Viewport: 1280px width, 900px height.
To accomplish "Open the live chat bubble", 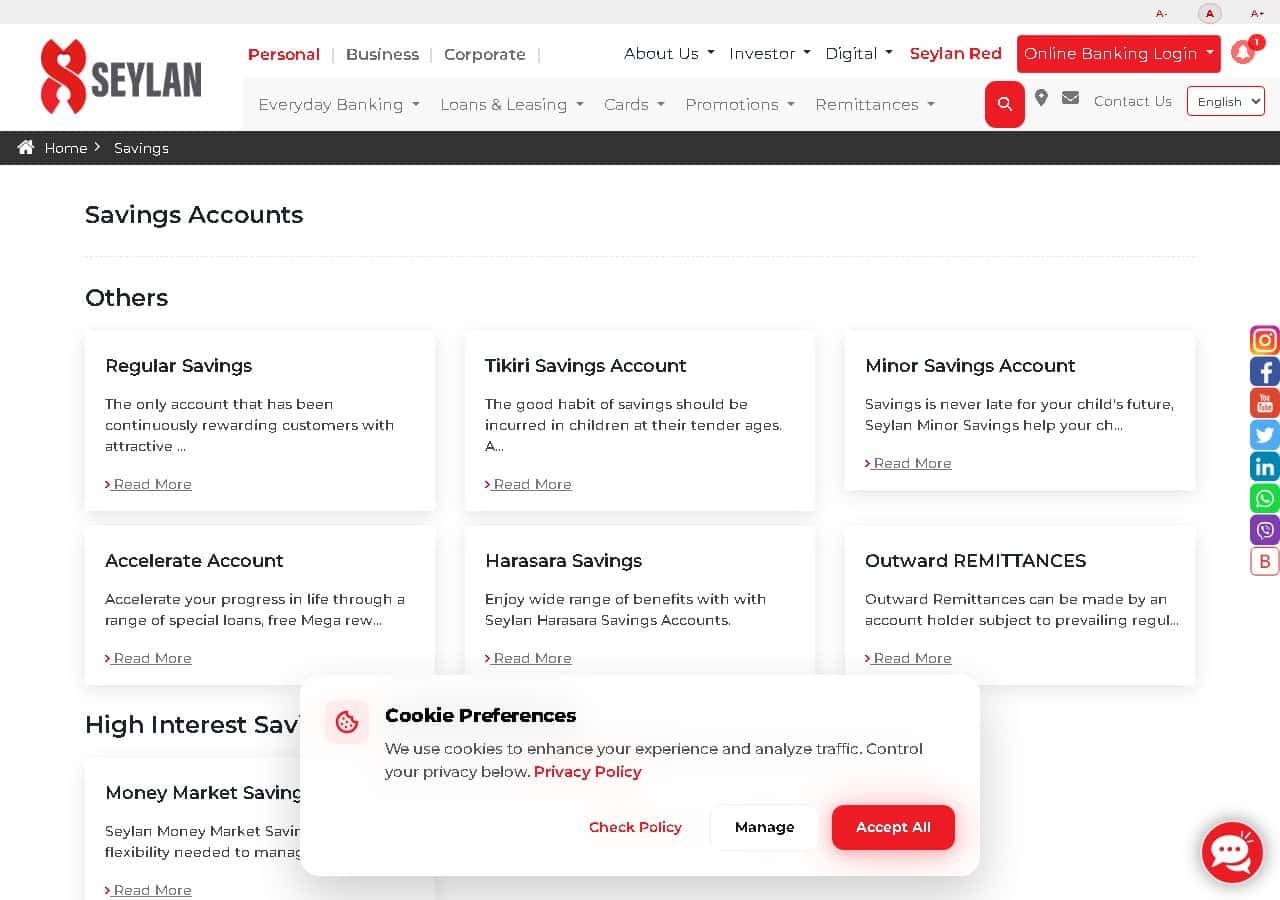I will 1232,852.
